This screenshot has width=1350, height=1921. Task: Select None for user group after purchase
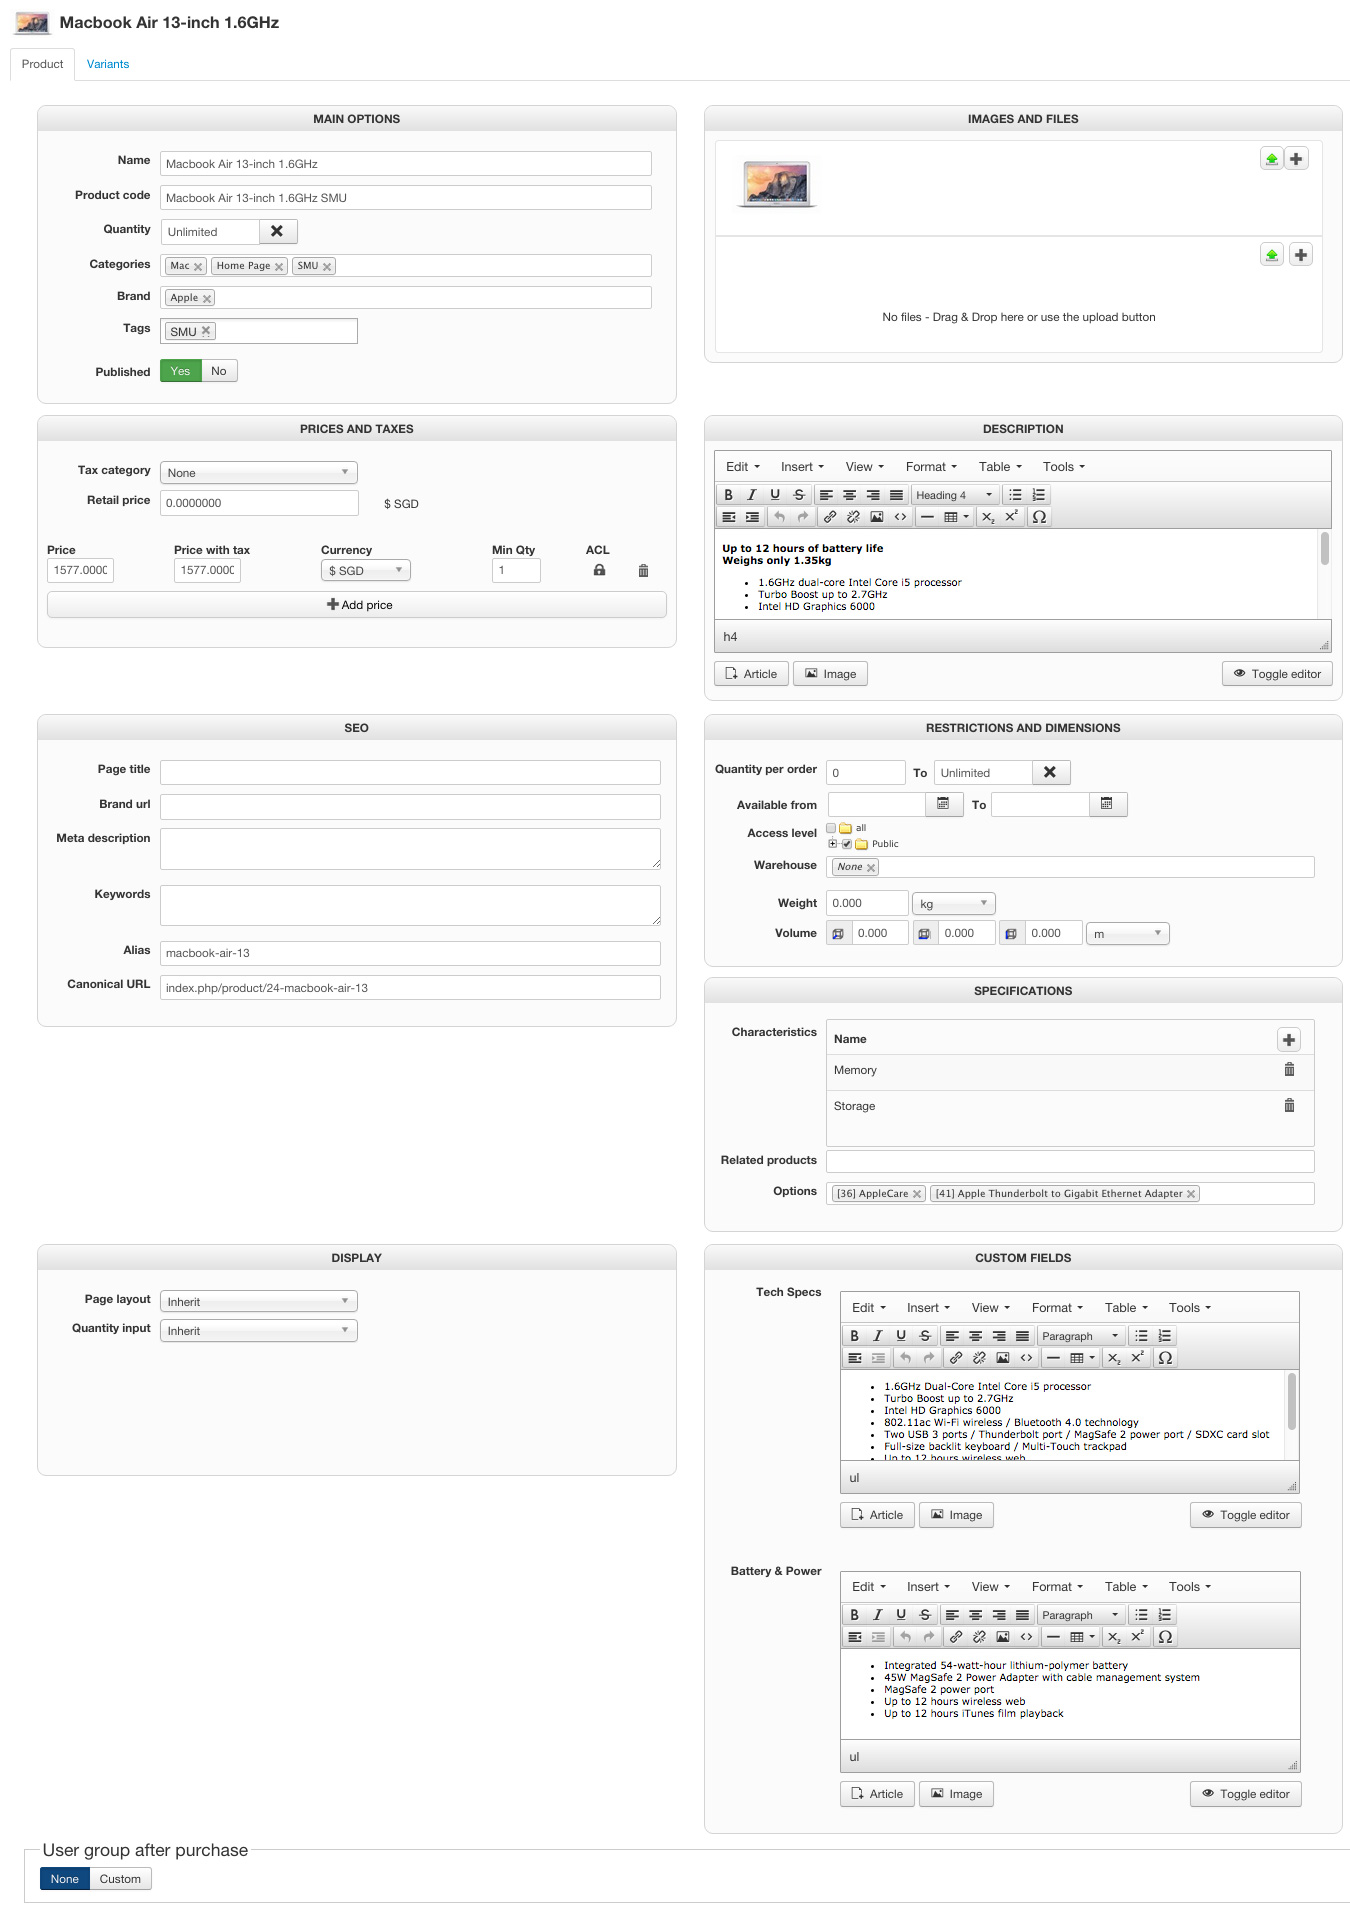(x=65, y=1879)
